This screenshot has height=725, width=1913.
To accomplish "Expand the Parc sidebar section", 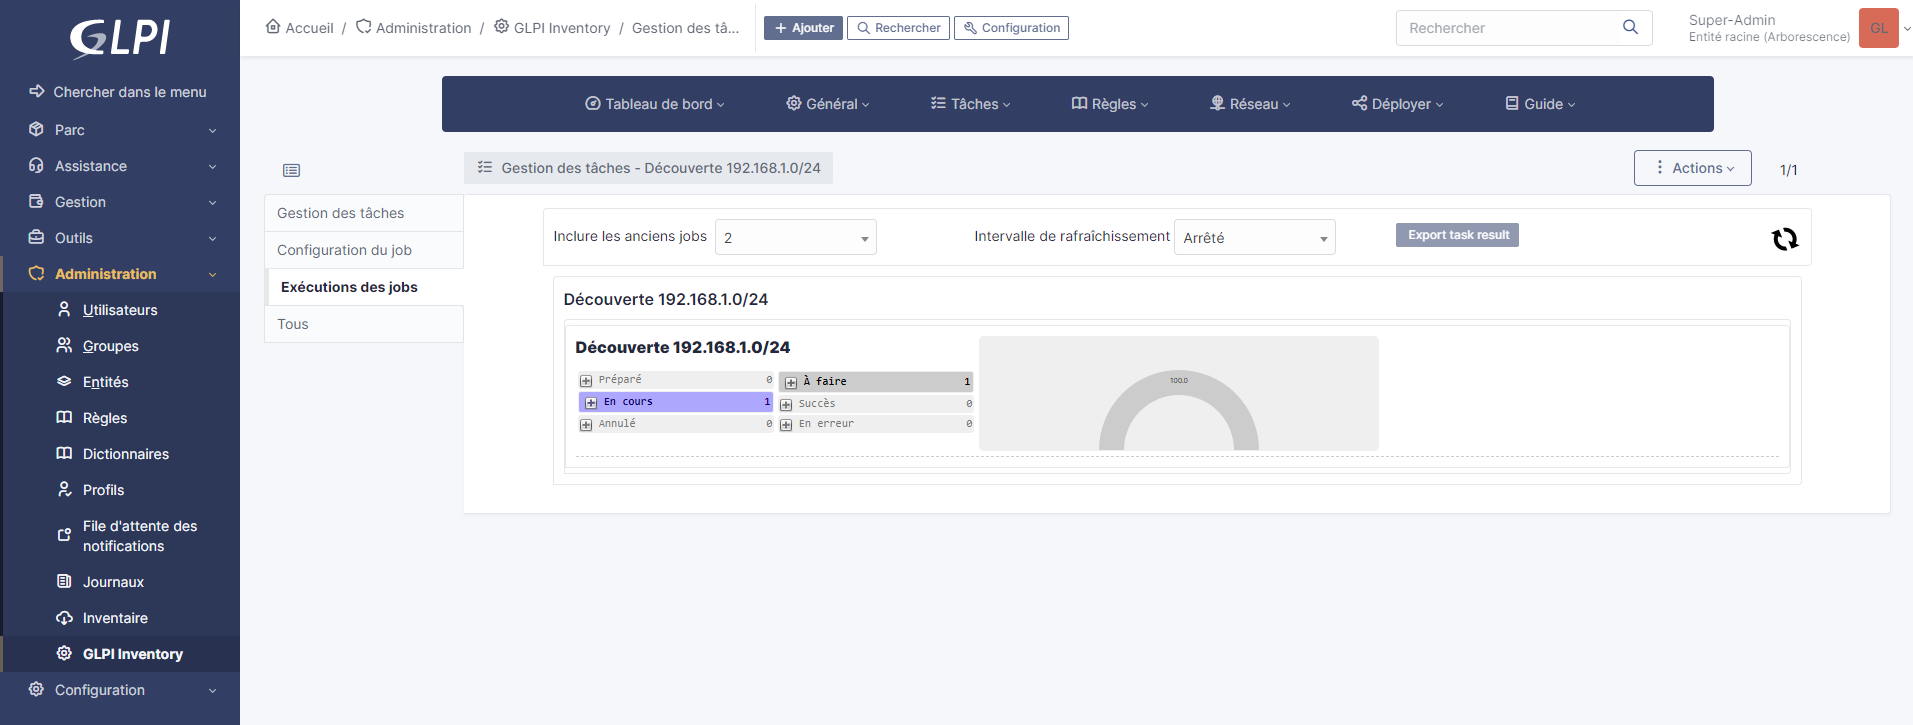I will (120, 130).
